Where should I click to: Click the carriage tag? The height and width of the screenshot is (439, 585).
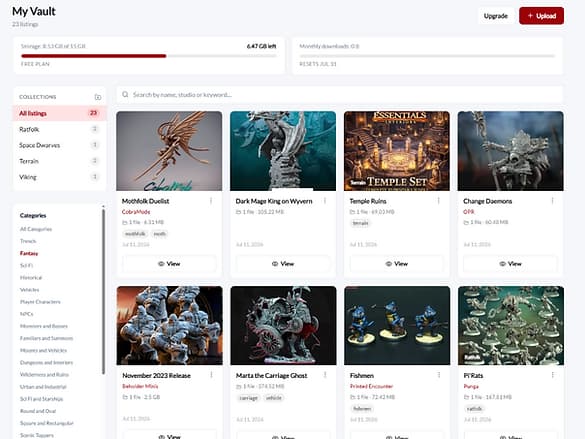(248, 398)
